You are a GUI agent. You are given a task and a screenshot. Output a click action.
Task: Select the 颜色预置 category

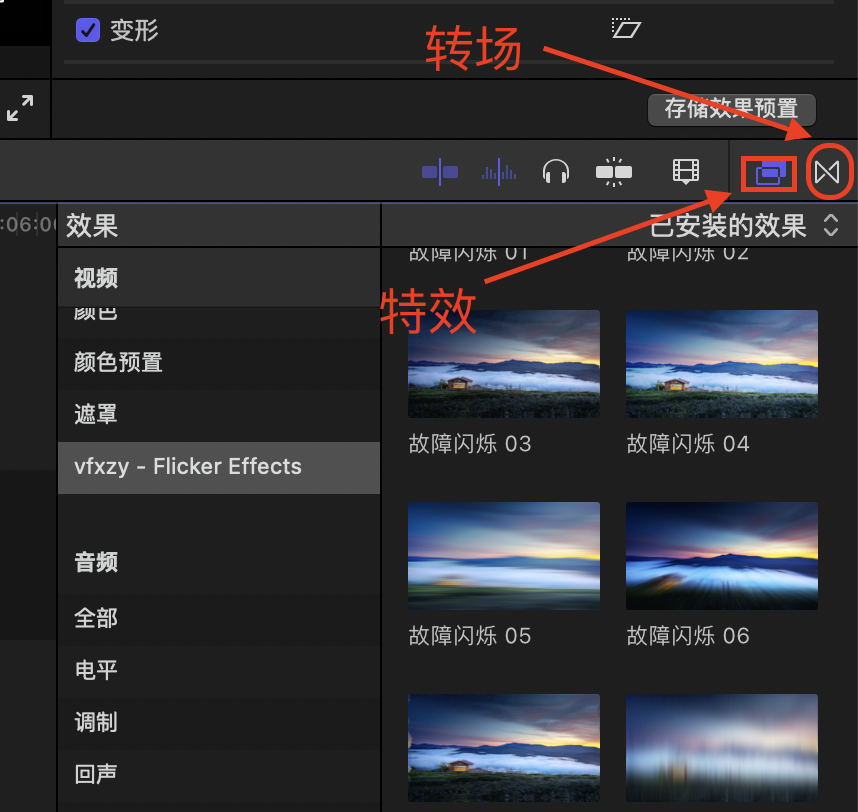click(x=118, y=362)
